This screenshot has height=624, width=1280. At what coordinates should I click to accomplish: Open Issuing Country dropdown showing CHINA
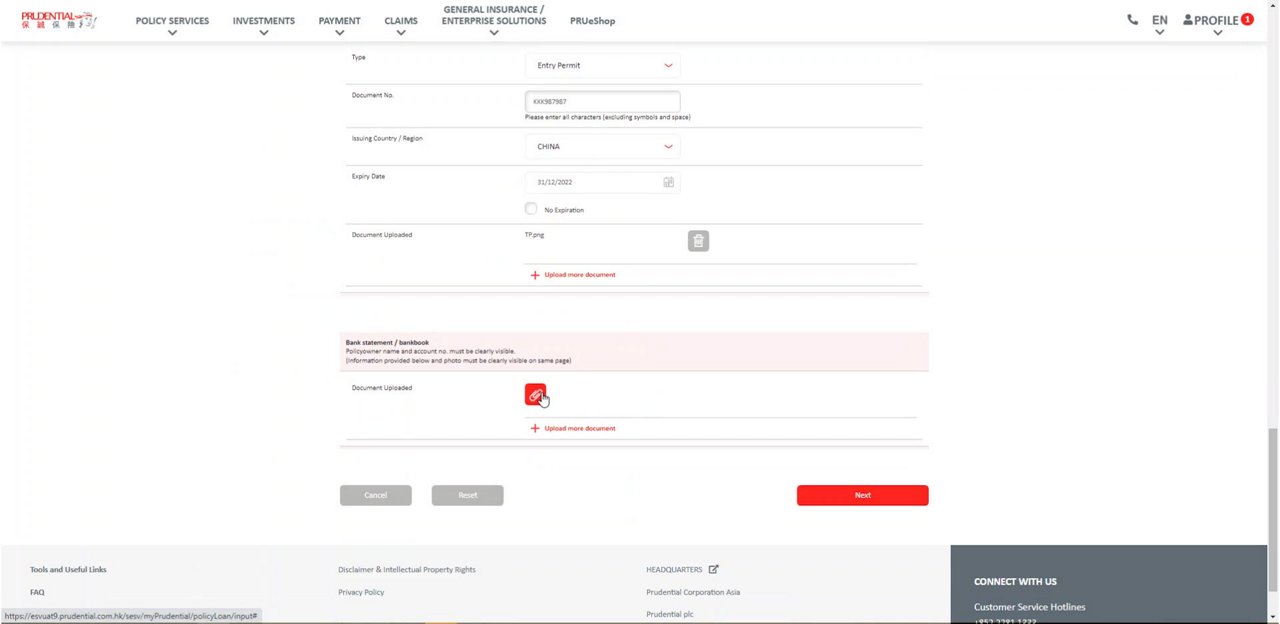coord(602,147)
